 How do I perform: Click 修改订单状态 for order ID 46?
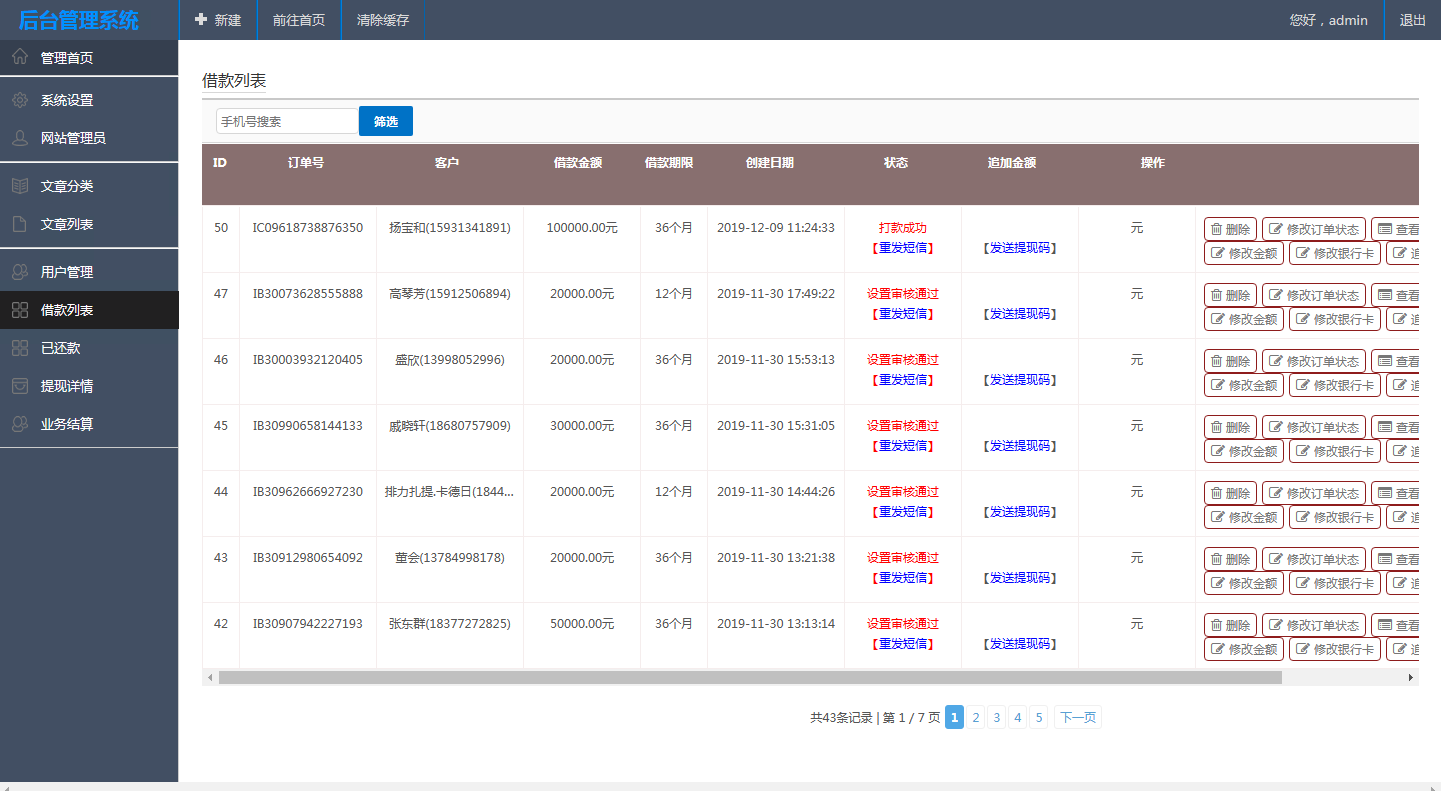[1314, 361]
